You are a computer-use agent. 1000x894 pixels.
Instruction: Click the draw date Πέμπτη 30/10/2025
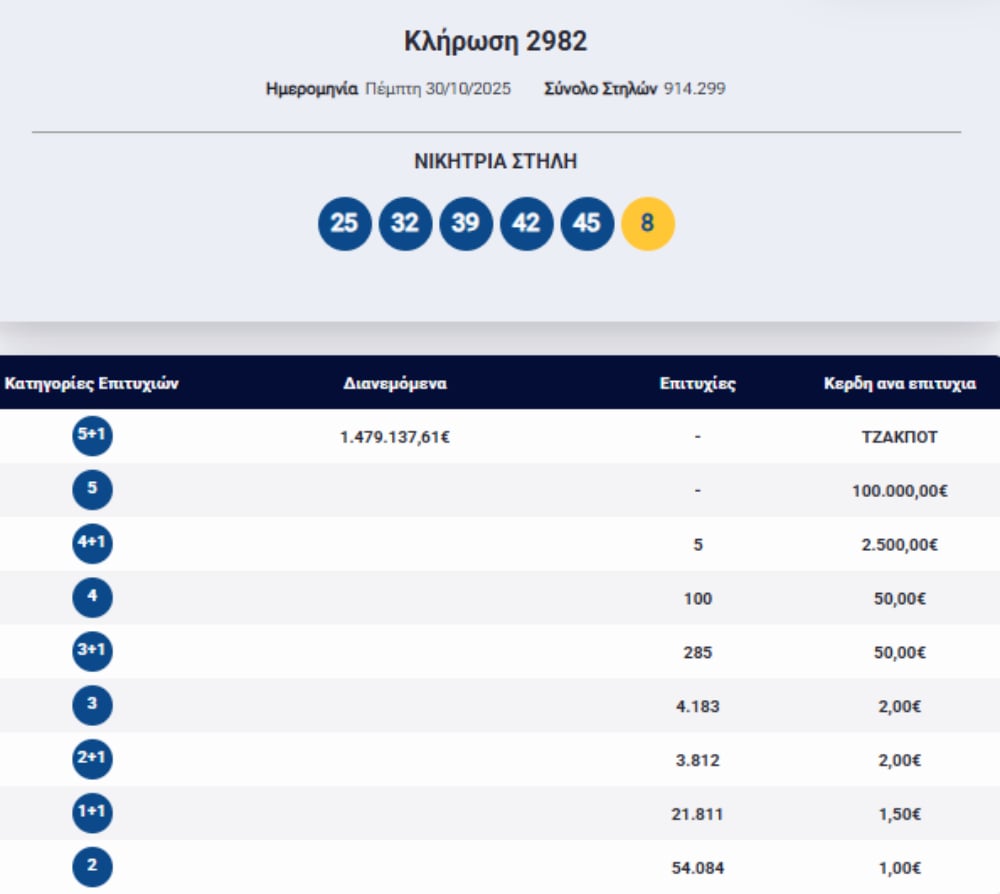pos(437,89)
